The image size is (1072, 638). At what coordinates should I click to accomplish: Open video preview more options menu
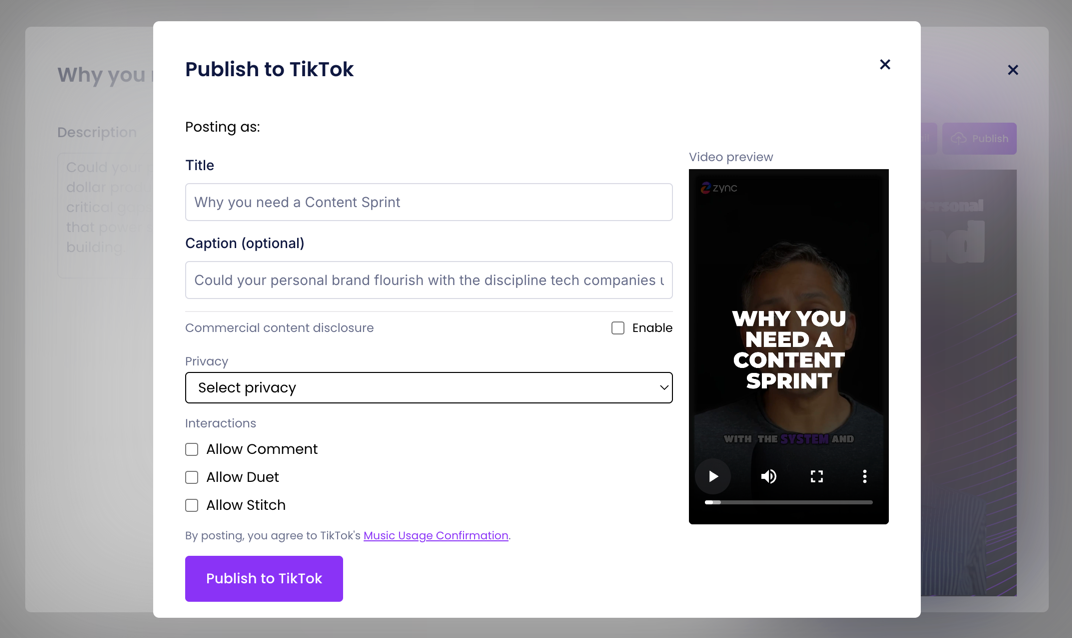coord(864,477)
